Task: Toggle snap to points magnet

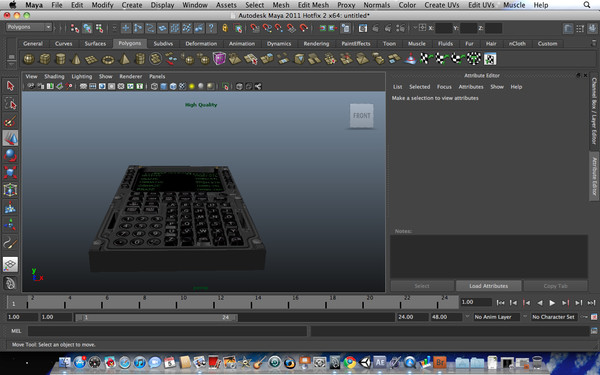Action: point(279,28)
